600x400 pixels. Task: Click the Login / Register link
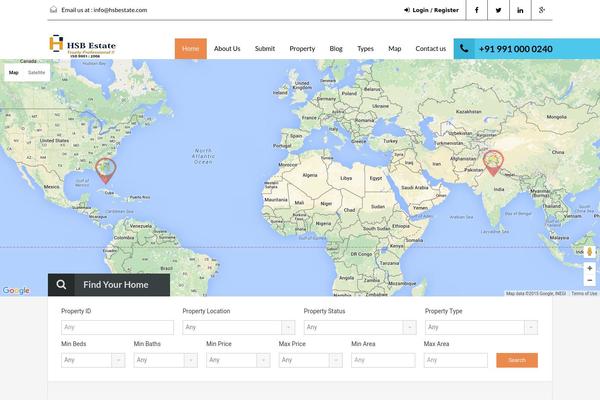coord(431,10)
